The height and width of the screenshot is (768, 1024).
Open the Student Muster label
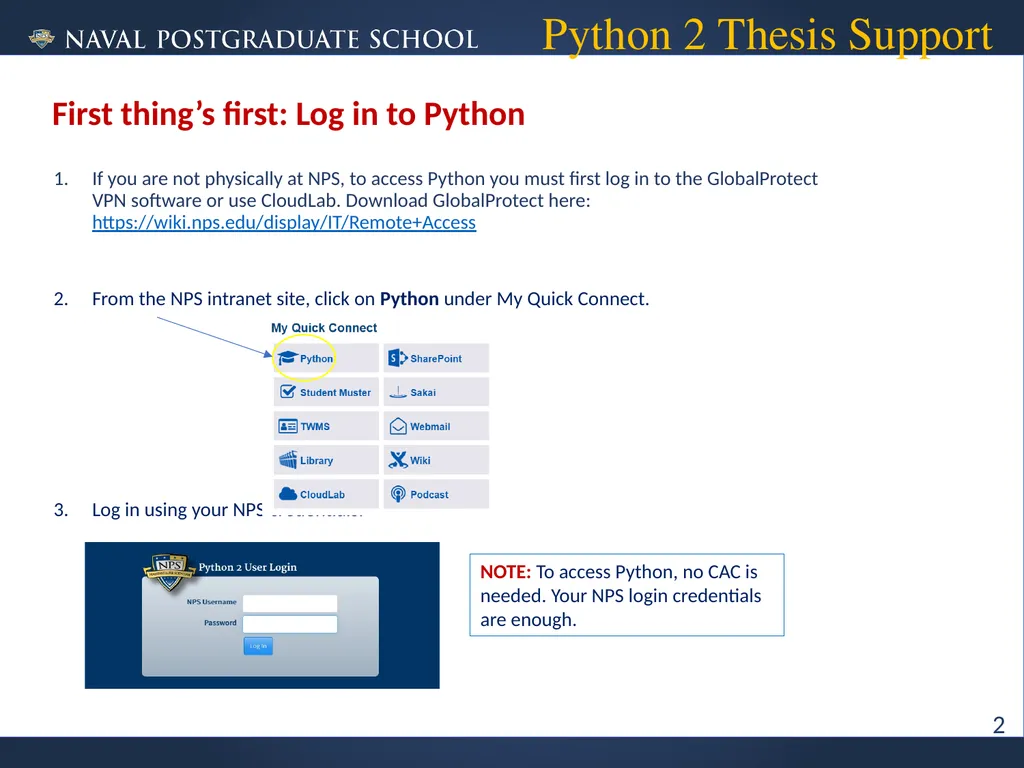(335, 392)
